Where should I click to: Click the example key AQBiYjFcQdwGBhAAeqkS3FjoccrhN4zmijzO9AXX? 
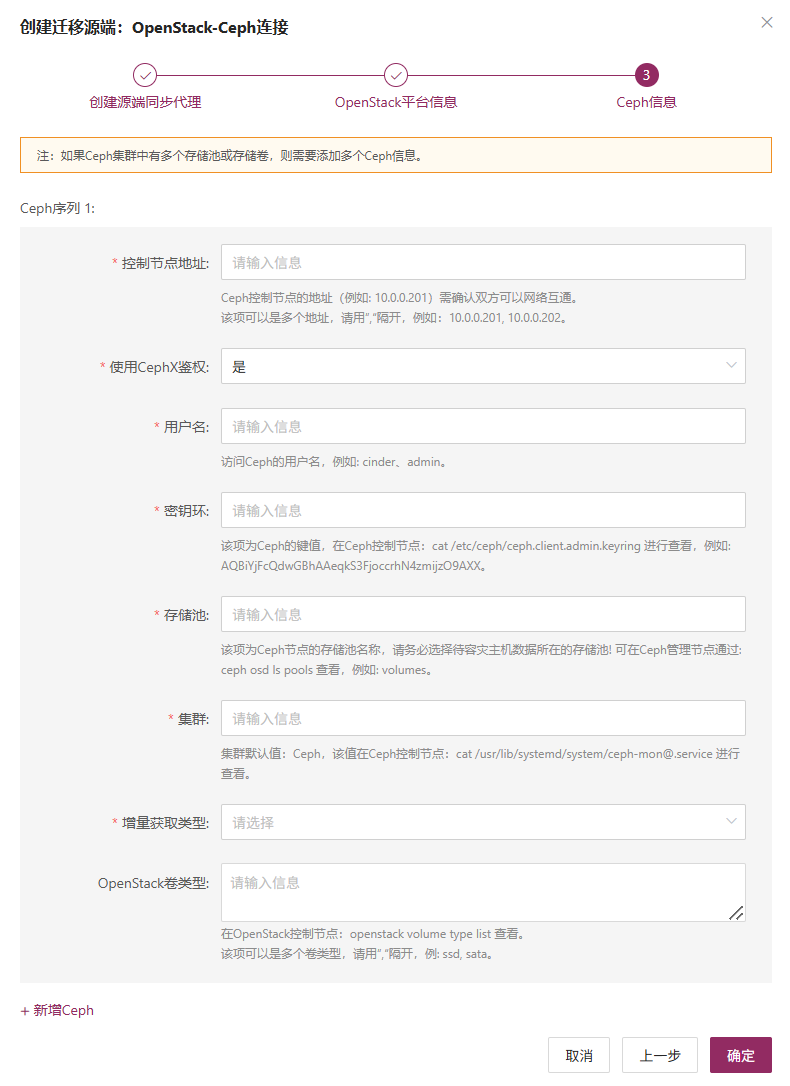tap(353, 566)
